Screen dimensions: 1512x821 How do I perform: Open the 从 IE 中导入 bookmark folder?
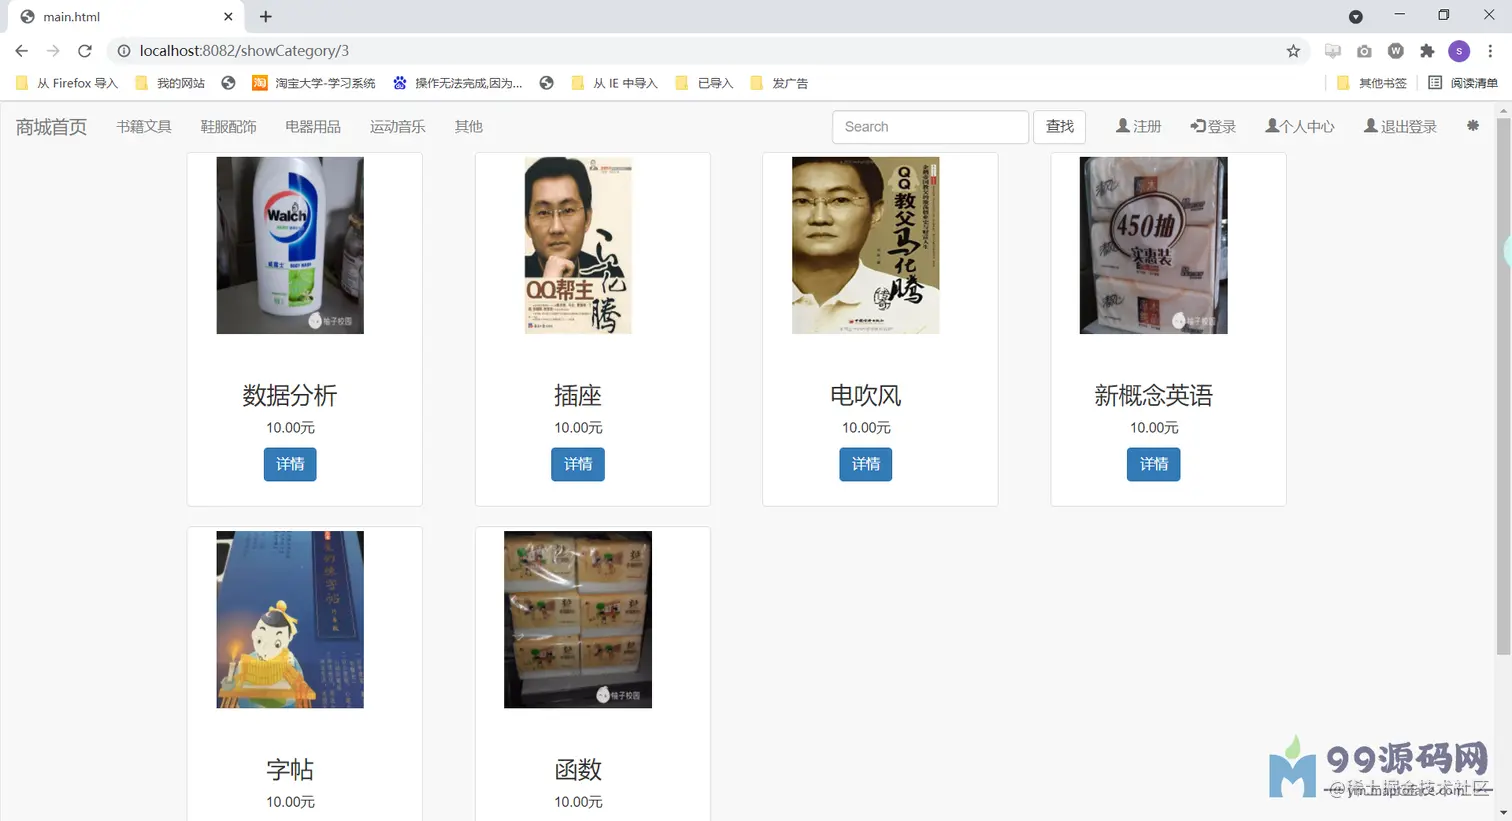point(614,83)
